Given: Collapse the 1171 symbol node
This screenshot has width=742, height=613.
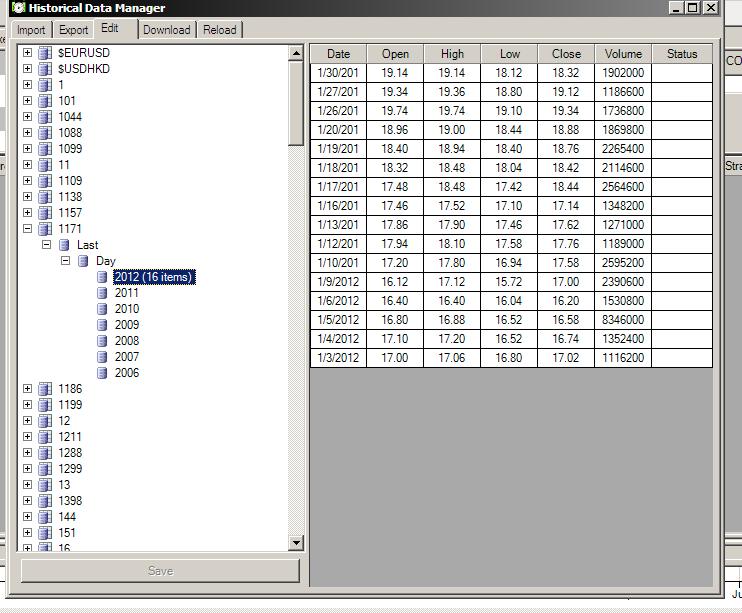Looking at the screenshot, I should coord(27,229).
